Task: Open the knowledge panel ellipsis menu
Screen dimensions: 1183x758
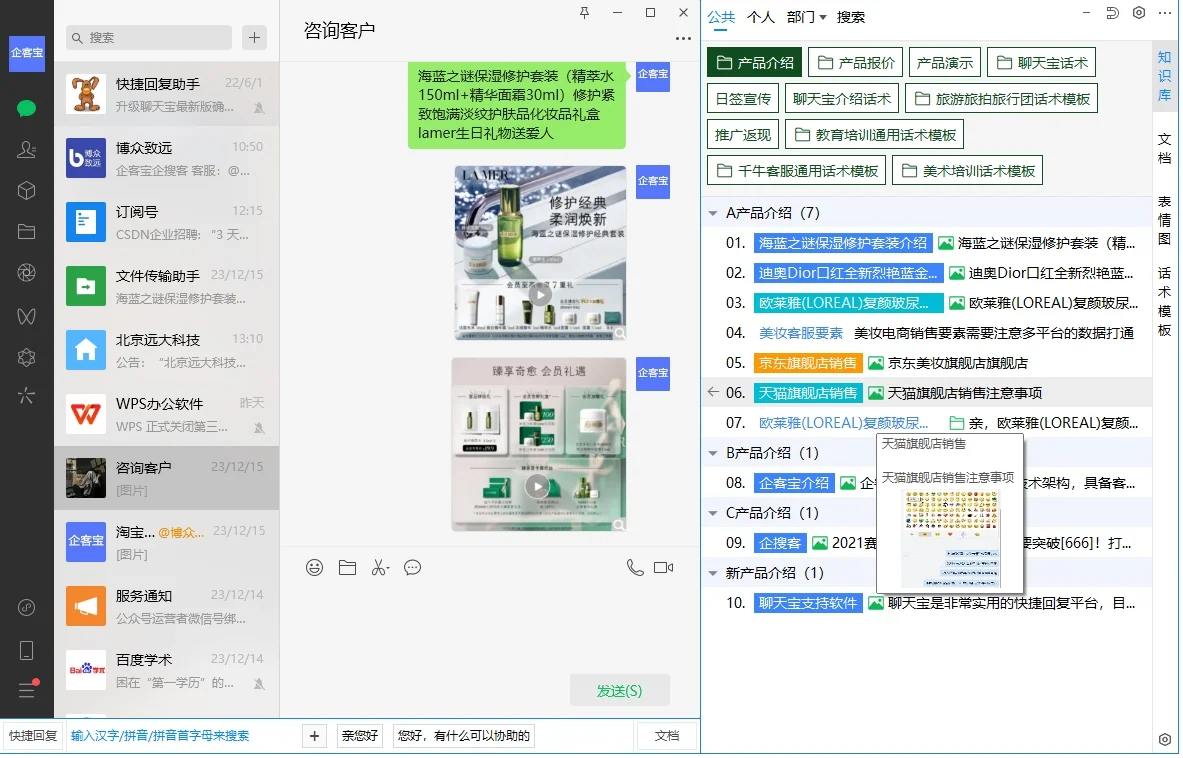Action: pyautogui.click(x=1166, y=13)
